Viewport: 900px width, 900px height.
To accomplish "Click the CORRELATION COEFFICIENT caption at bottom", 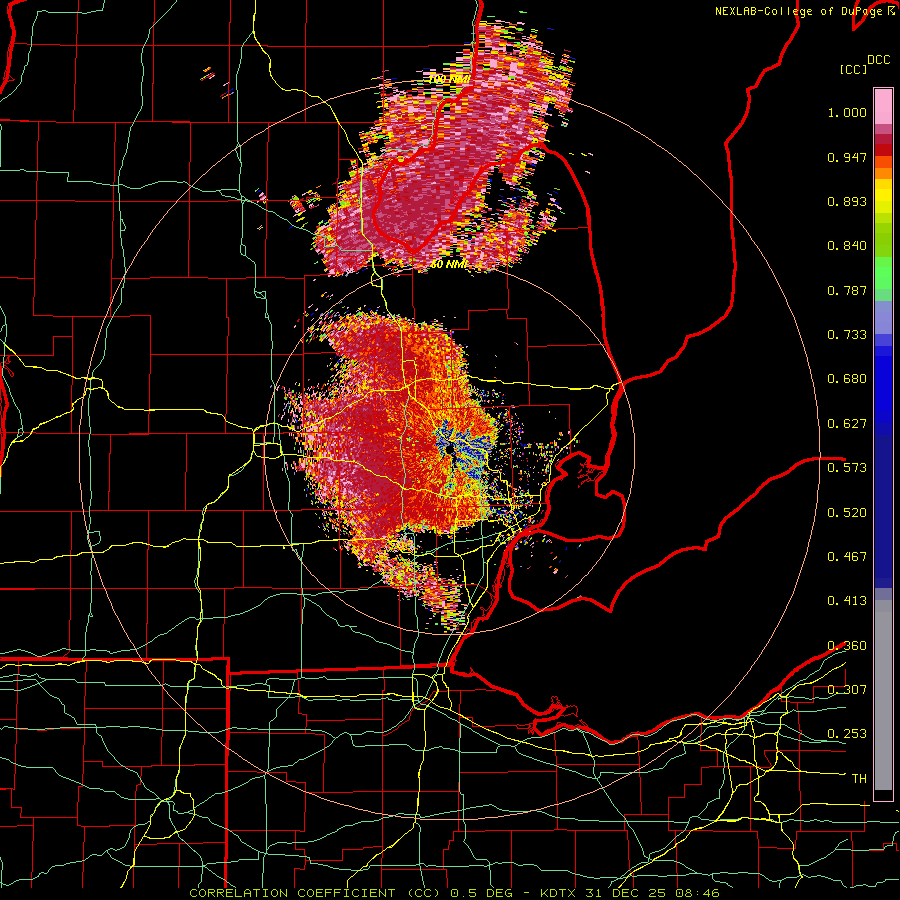I will (453, 893).
